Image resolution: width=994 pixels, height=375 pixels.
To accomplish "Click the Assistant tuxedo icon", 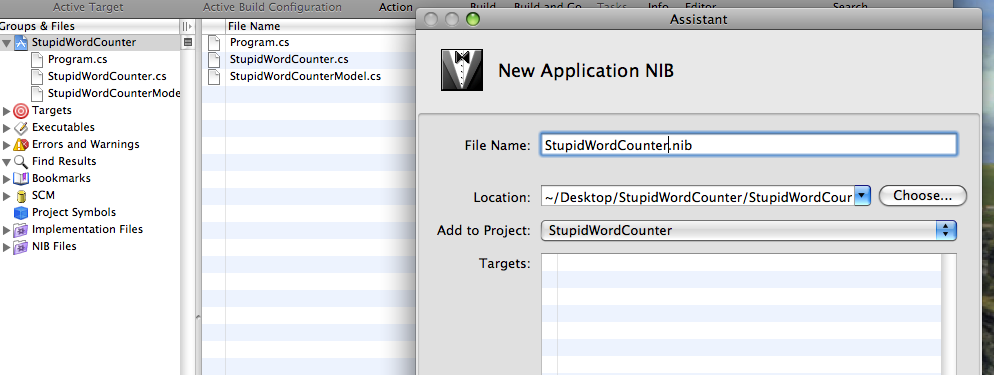I will 462,70.
